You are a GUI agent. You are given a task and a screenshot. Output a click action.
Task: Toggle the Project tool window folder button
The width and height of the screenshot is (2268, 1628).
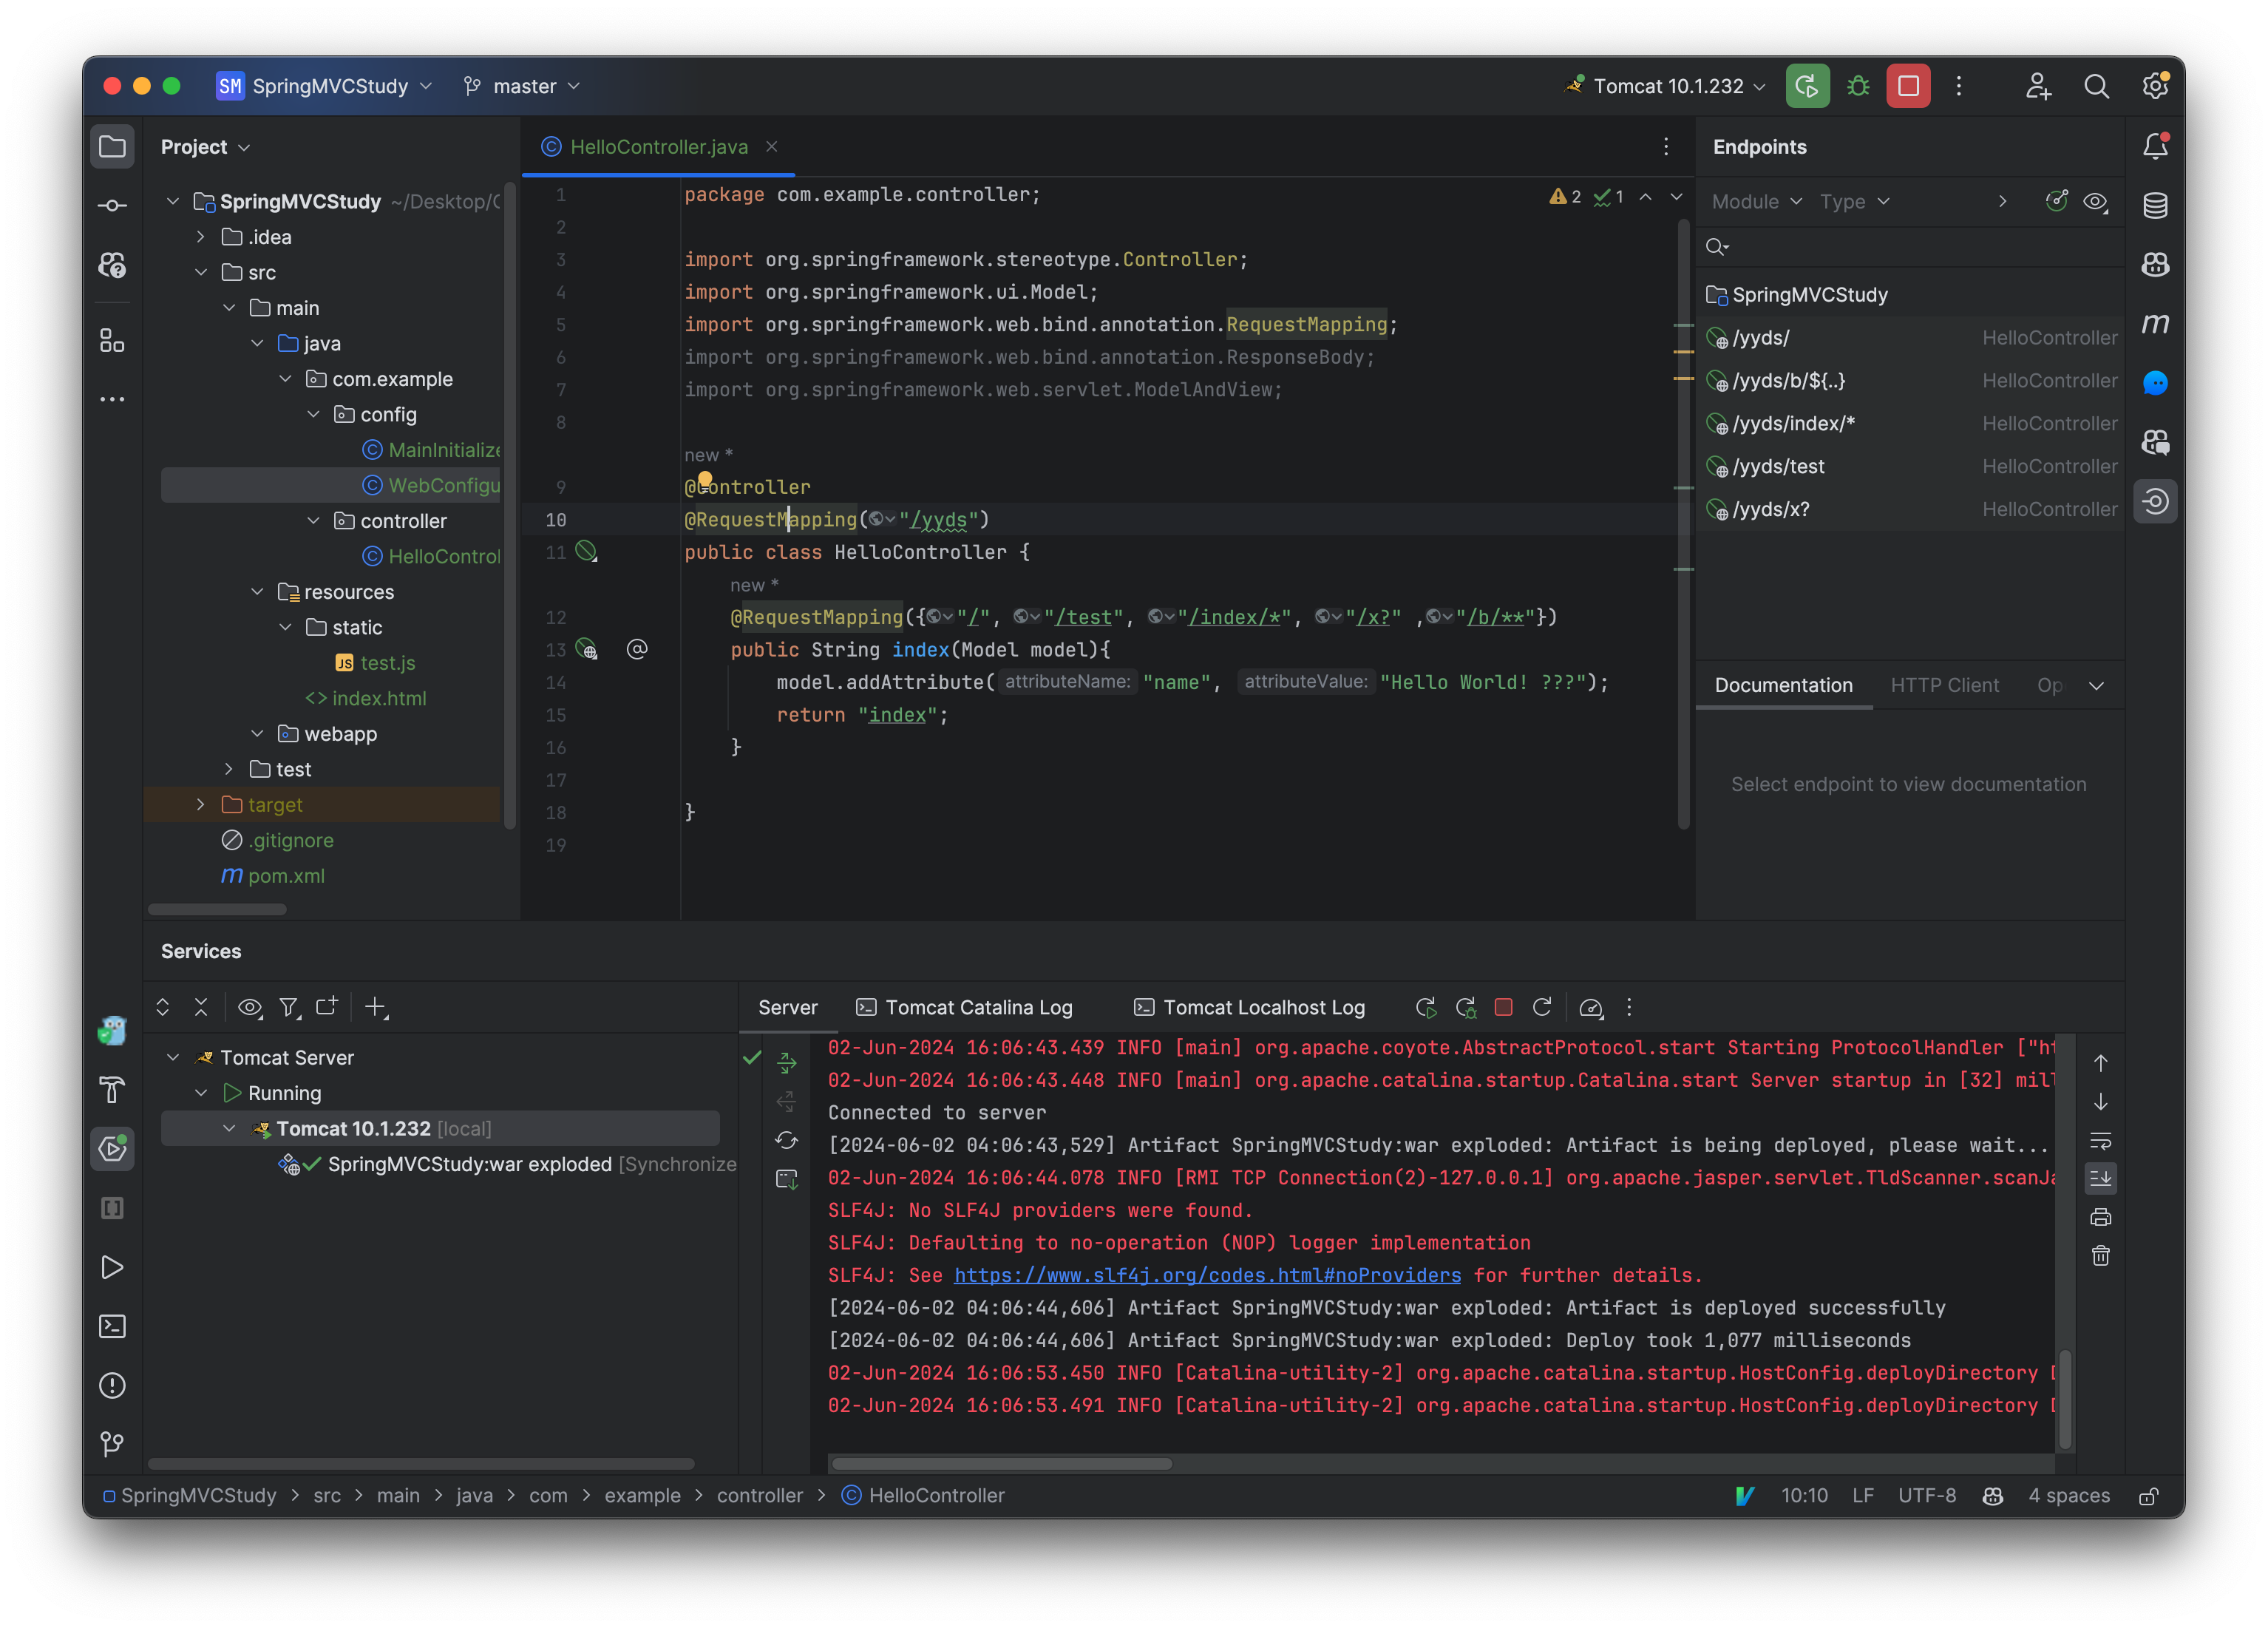pos(112,147)
